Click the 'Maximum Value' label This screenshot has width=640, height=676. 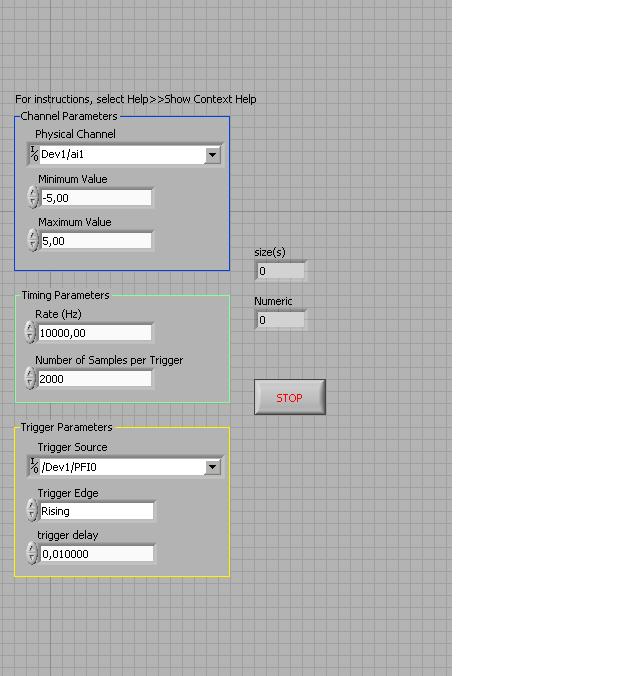click(75, 222)
